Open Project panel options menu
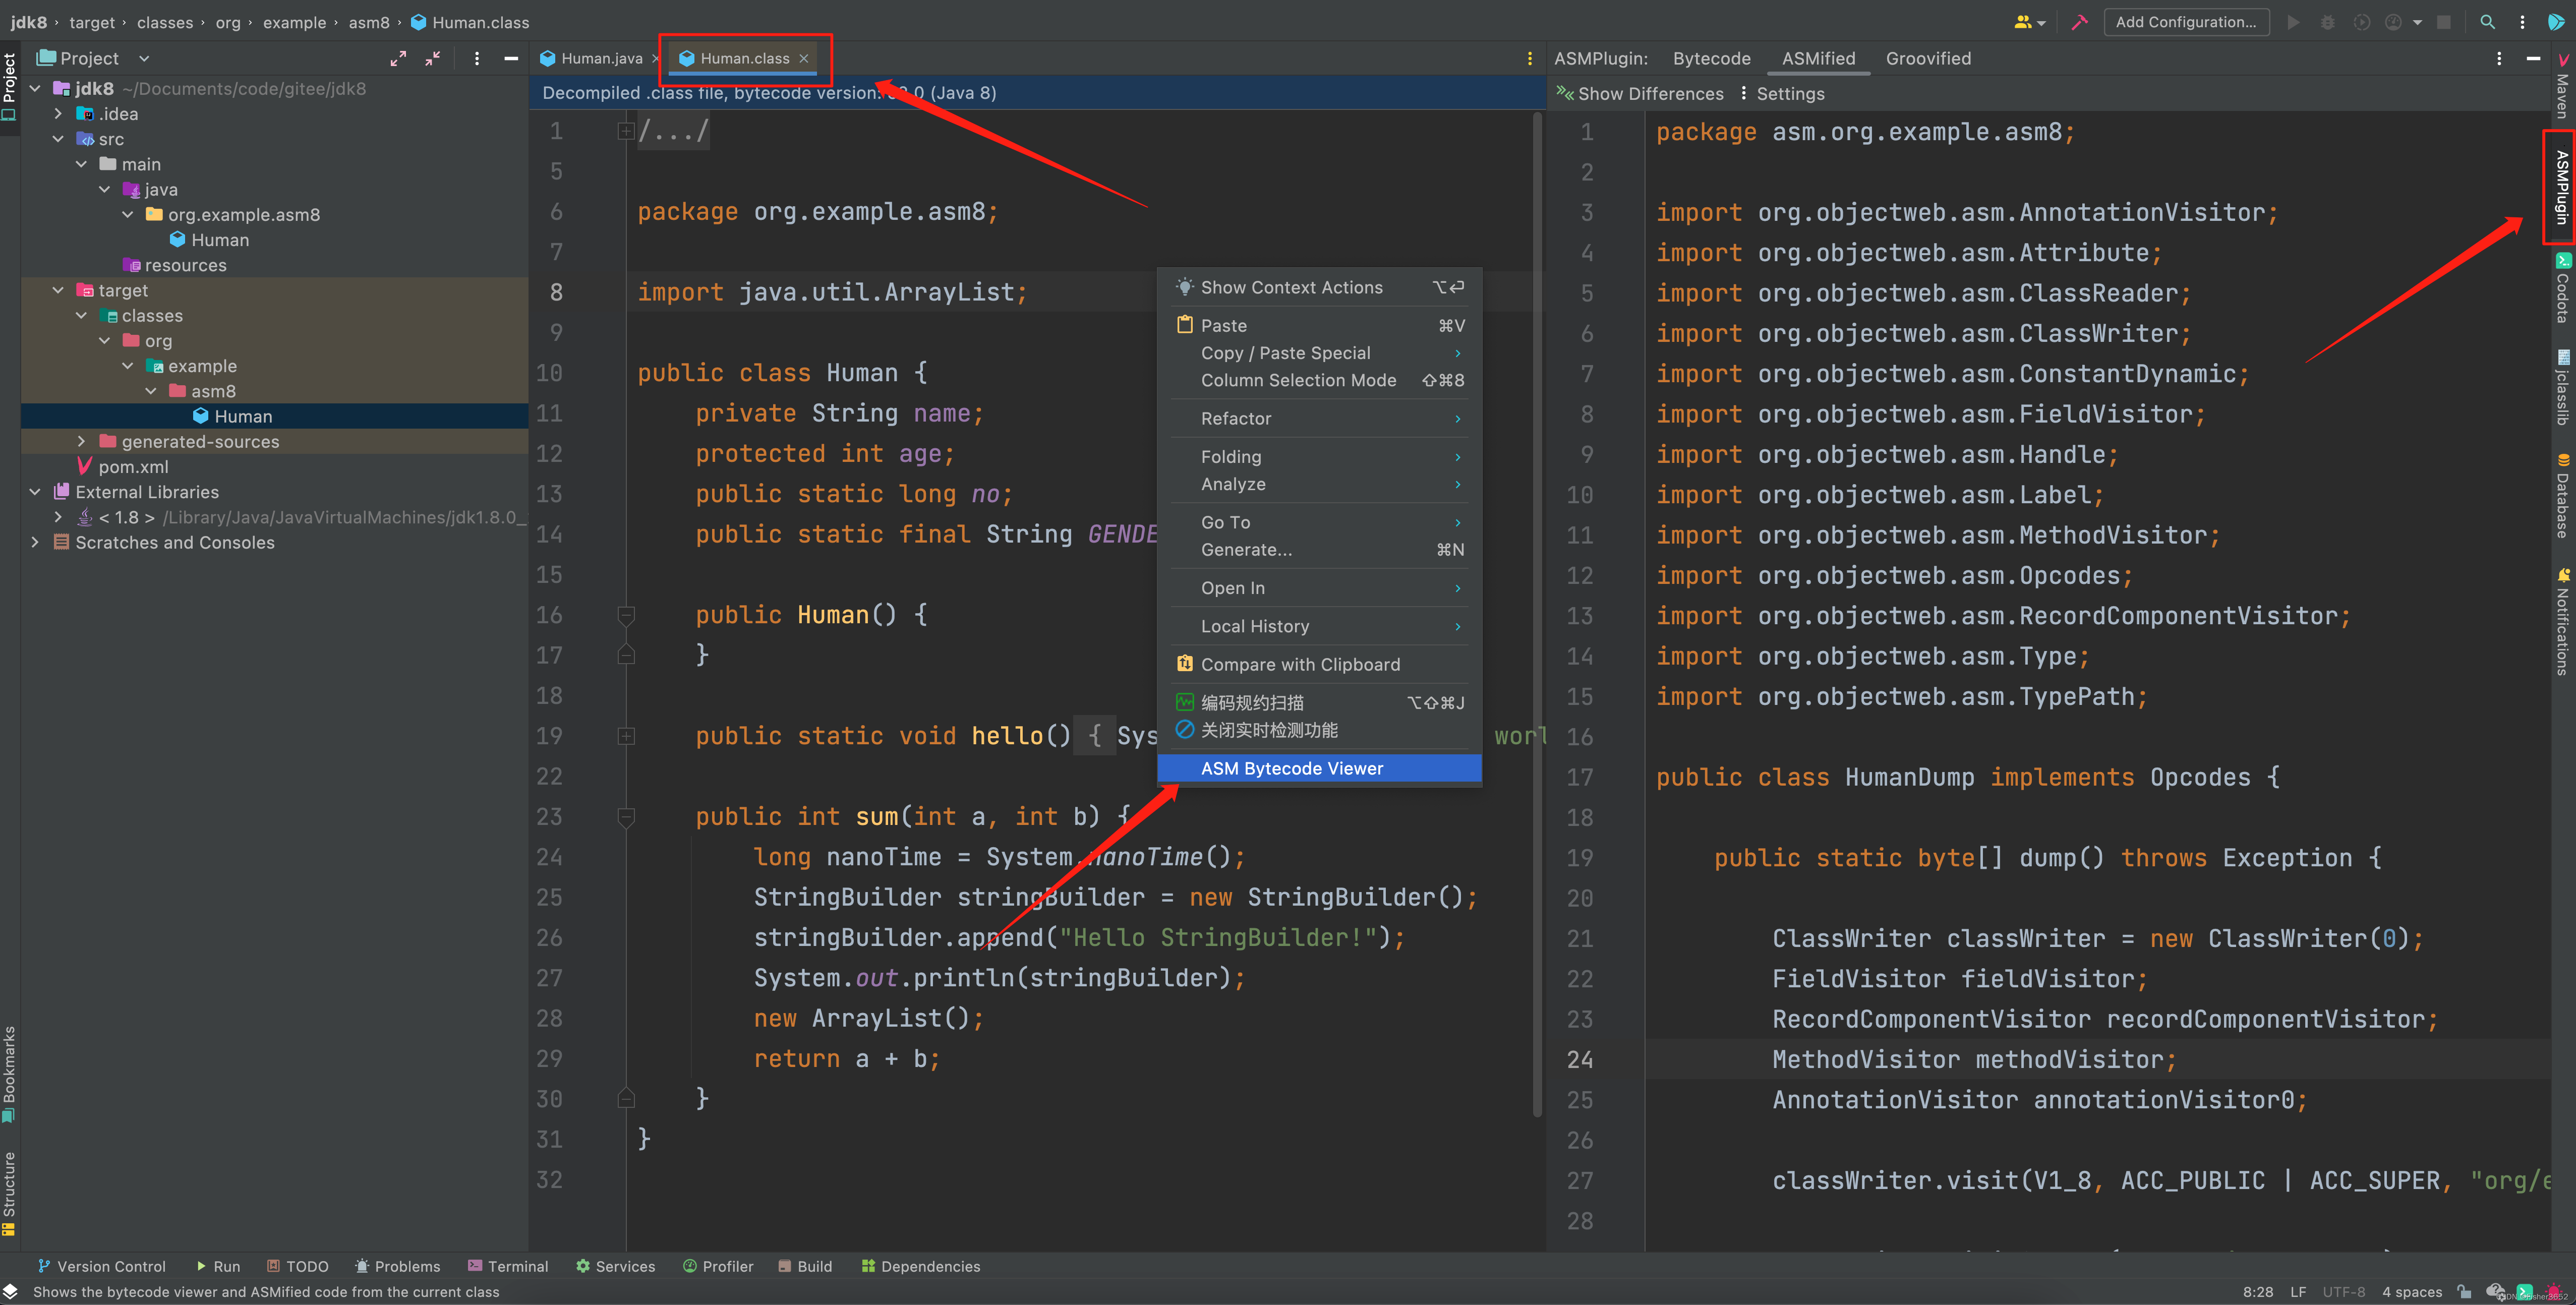This screenshot has width=2576, height=1305. click(x=476, y=58)
